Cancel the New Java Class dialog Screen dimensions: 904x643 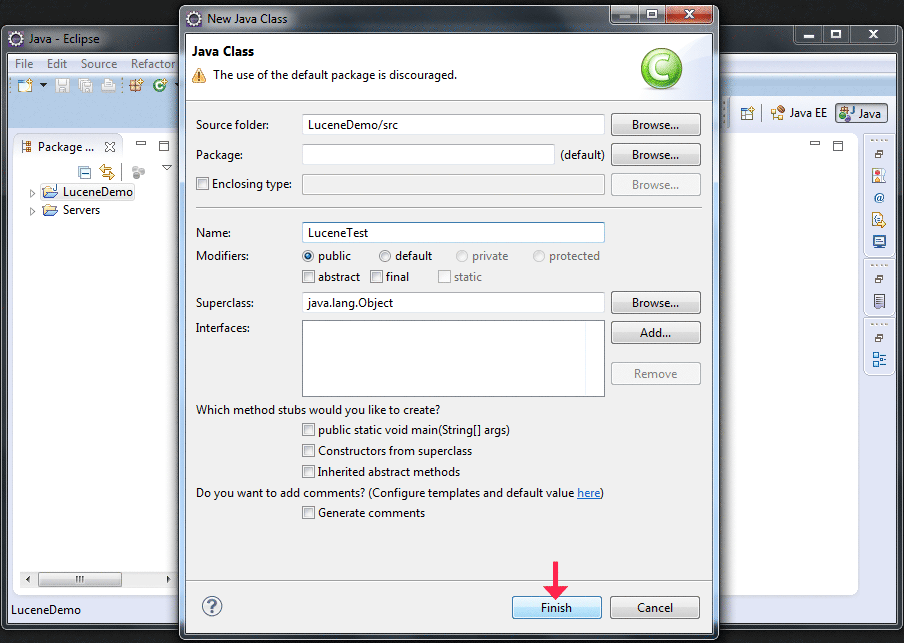click(x=655, y=608)
